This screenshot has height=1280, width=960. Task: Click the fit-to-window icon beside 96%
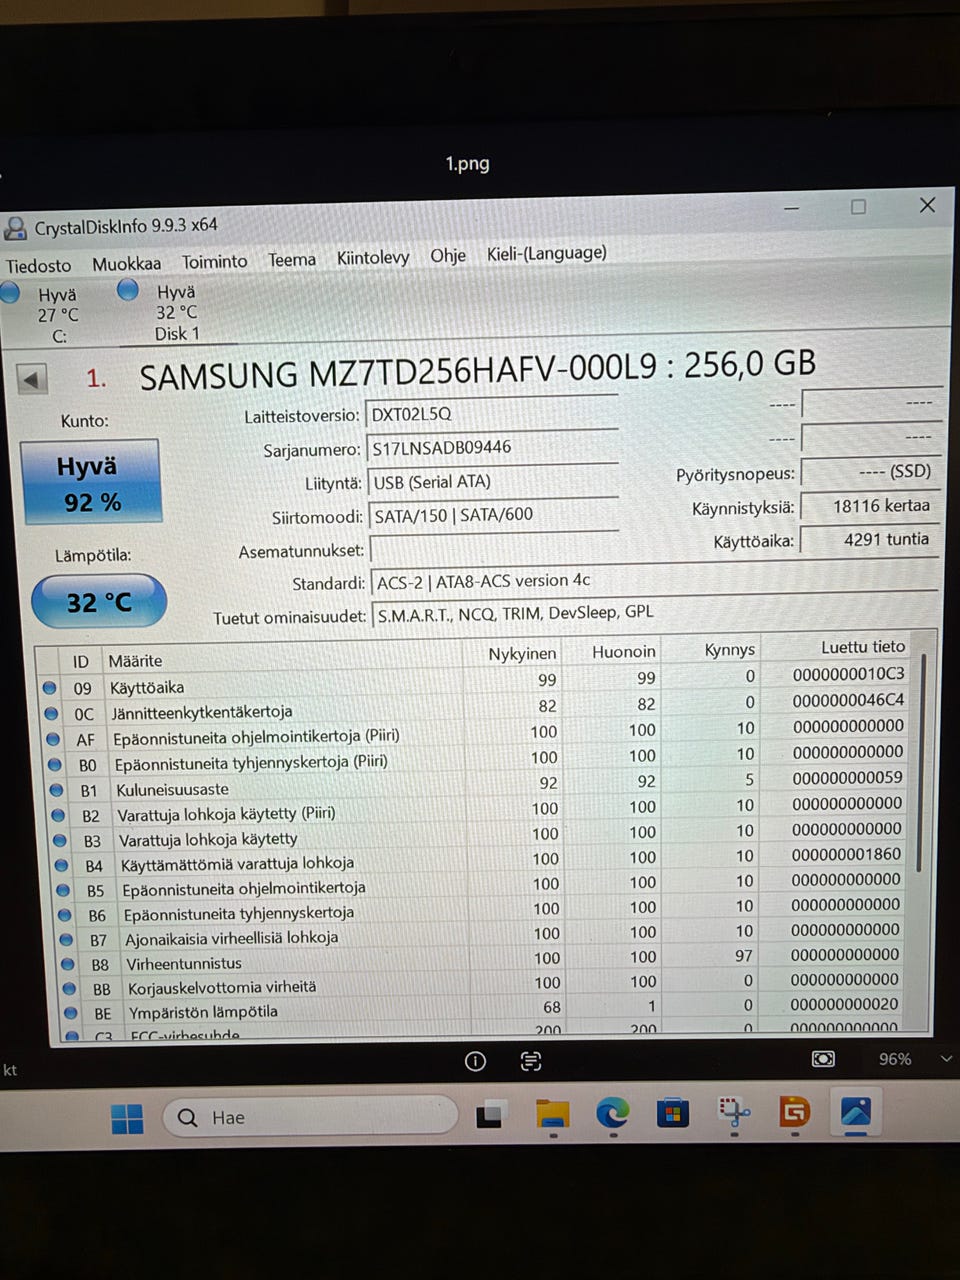(823, 1059)
